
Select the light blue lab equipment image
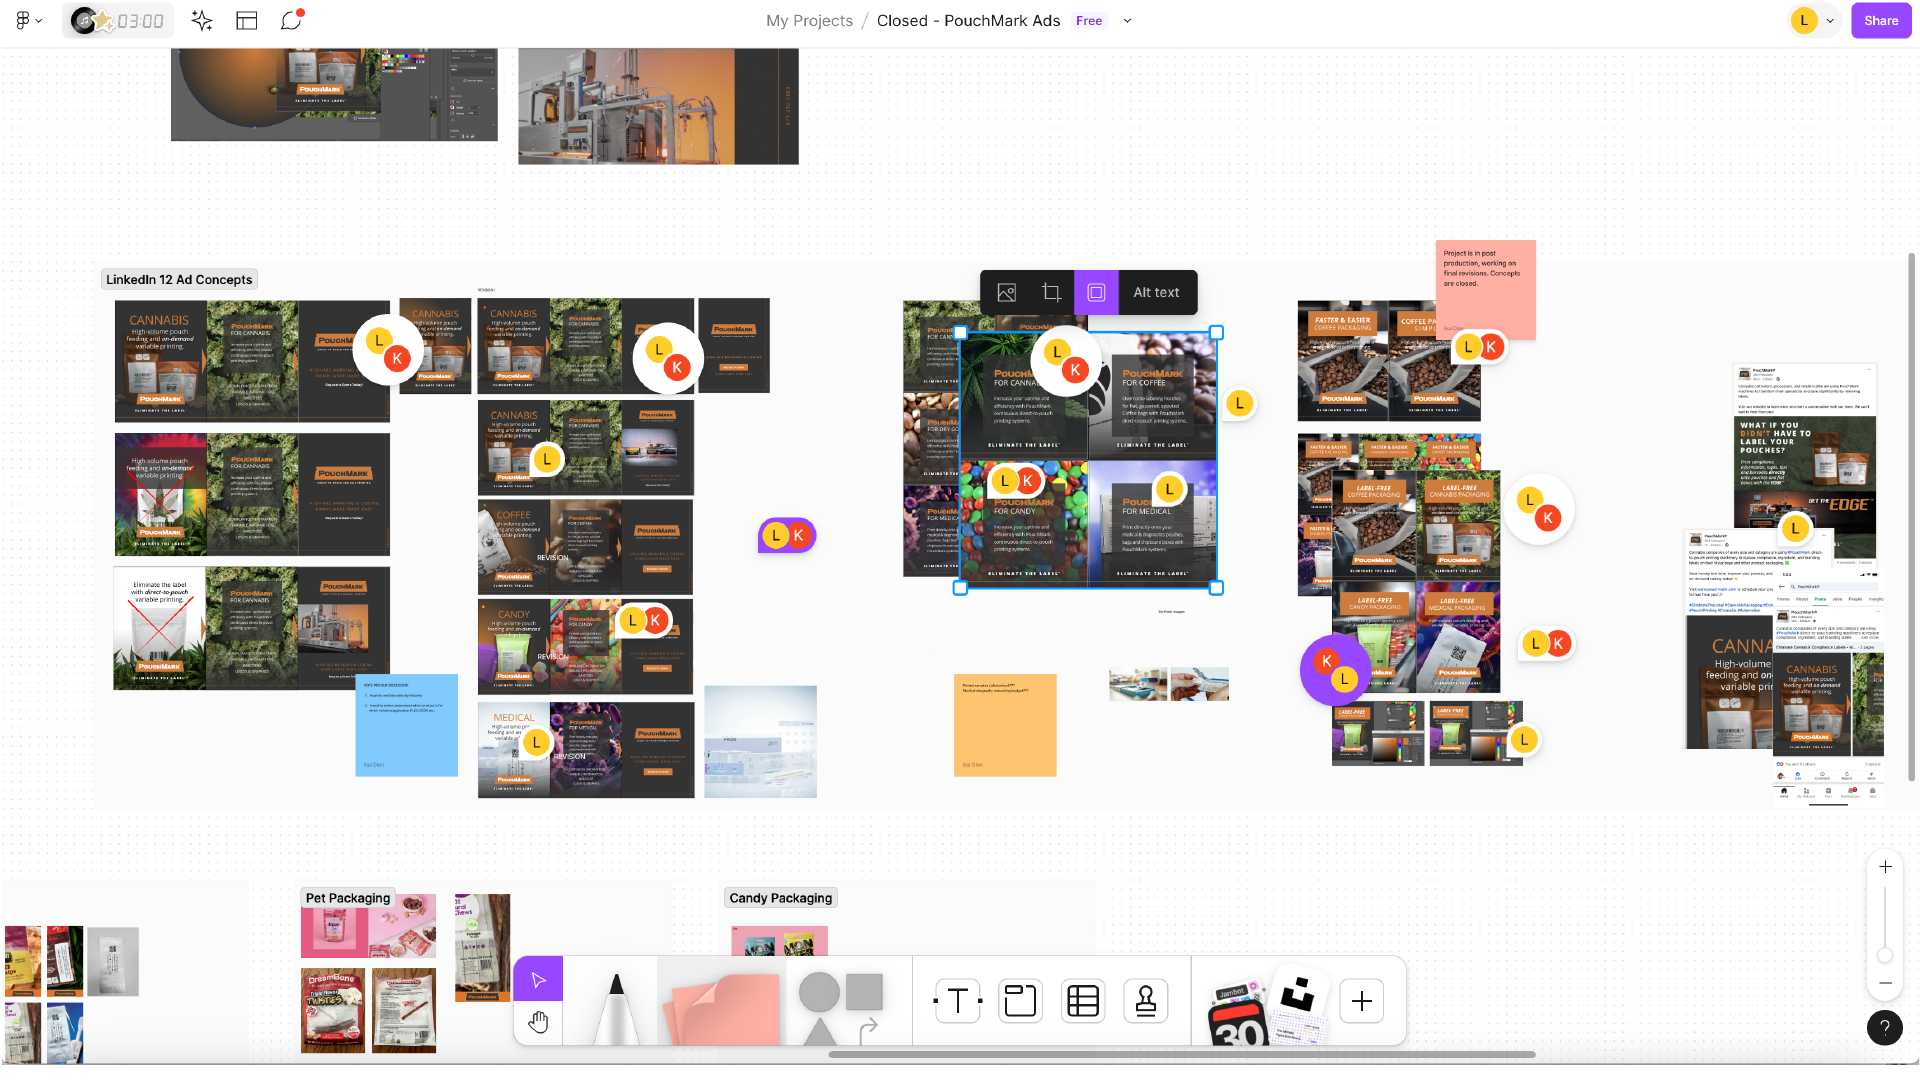click(x=760, y=742)
